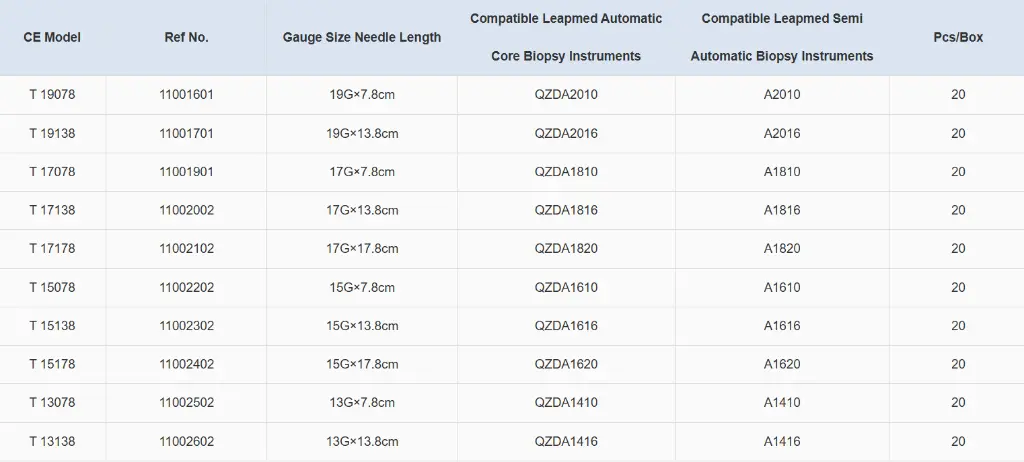
Task: Click the A1820 semi automatic cell
Action: (782, 249)
